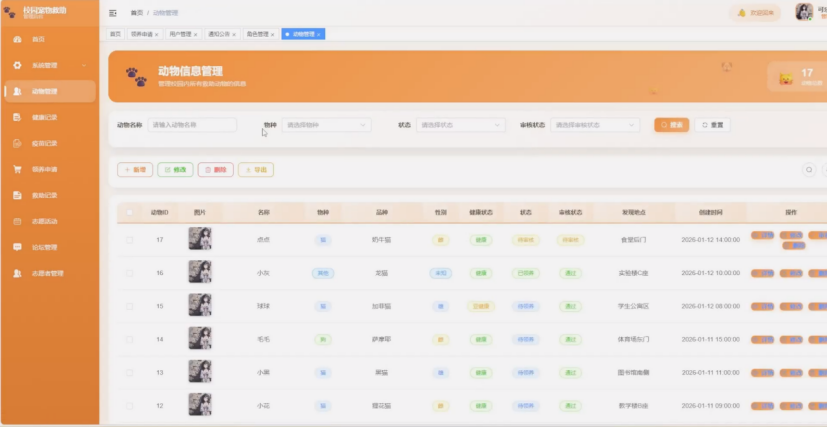This screenshot has width=827, height=427.
Task: Click the orange 搜索 button
Action: (x=671, y=125)
